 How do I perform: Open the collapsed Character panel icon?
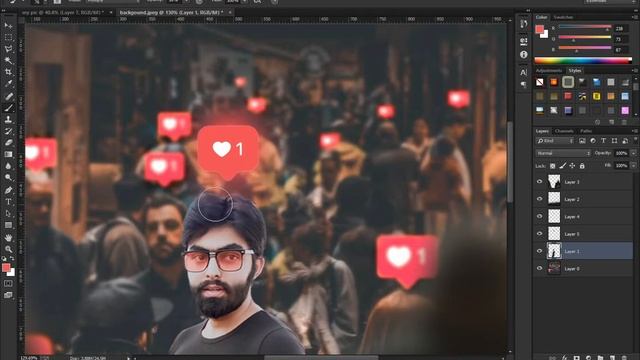coord(524,72)
